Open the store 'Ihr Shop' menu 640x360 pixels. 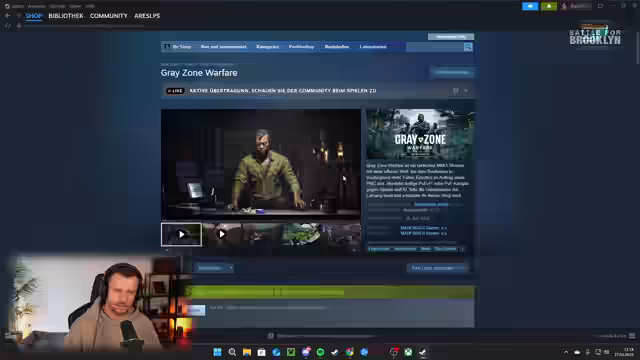coord(181,47)
